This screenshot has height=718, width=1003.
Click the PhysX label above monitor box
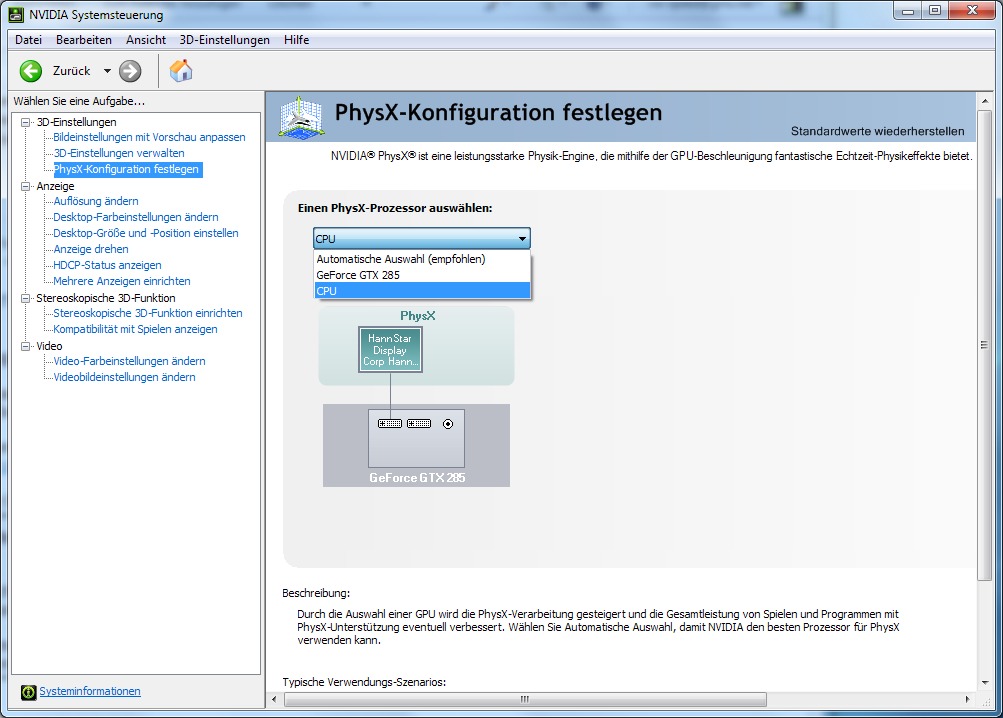click(418, 315)
